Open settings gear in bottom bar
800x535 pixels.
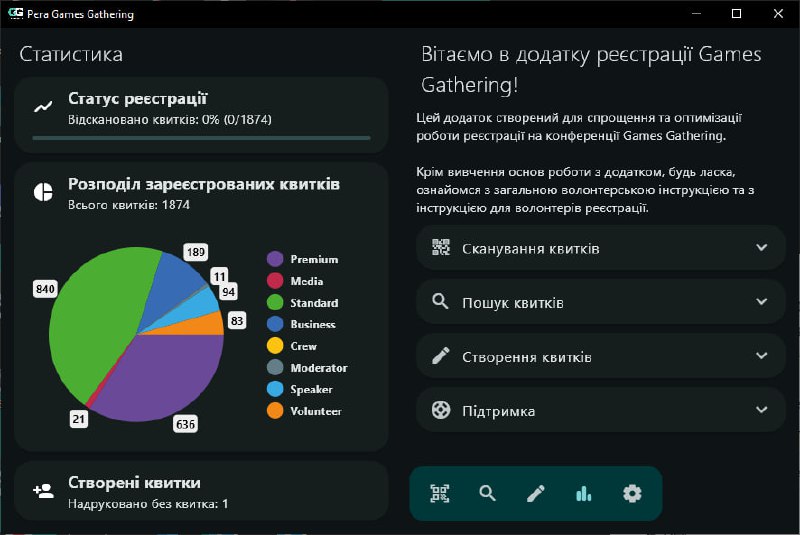point(632,493)
